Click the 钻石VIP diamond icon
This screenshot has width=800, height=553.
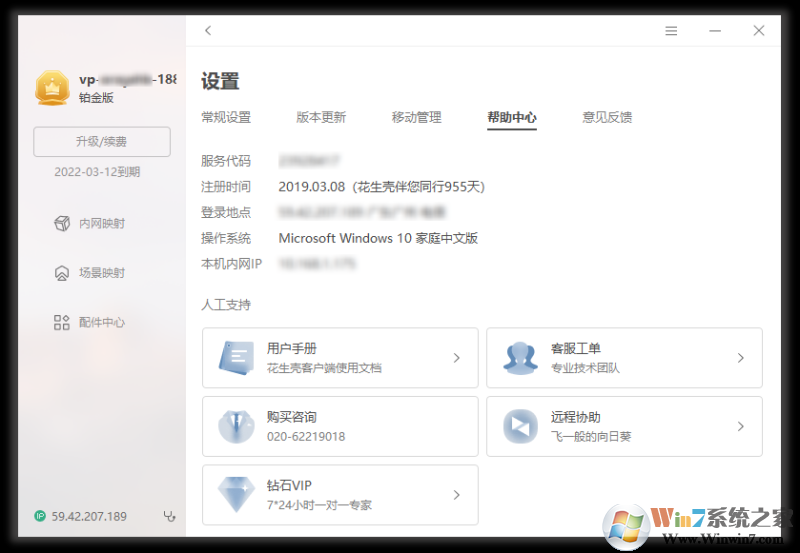[x=236, y=494]
